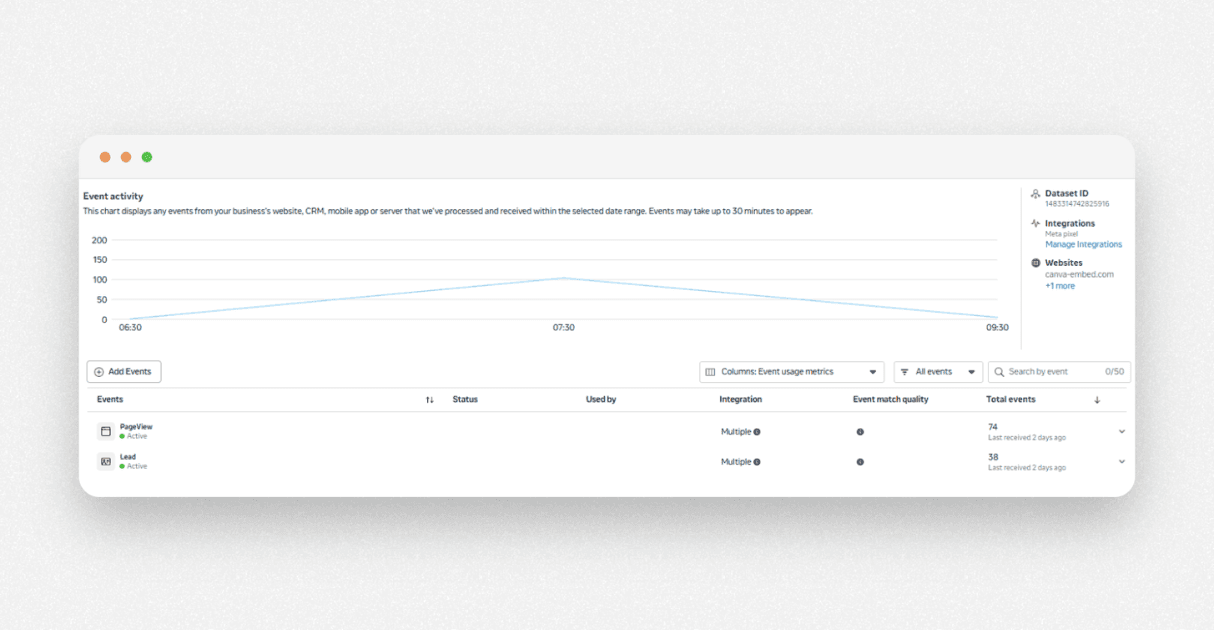Click info icon beside Lead Multiple integration
This screenshot has width=1214, height=630.
(x=757, y=462)
